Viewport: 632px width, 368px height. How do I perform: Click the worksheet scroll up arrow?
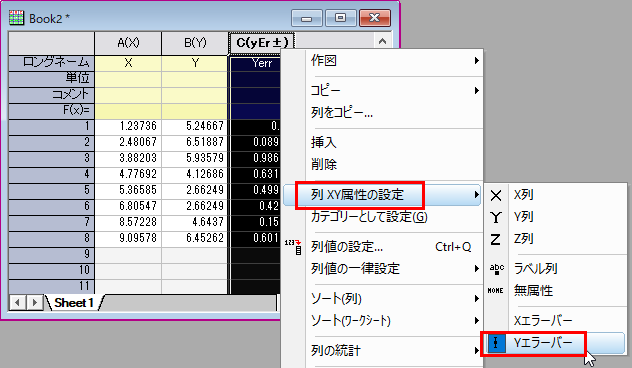(x=382, y=41)
